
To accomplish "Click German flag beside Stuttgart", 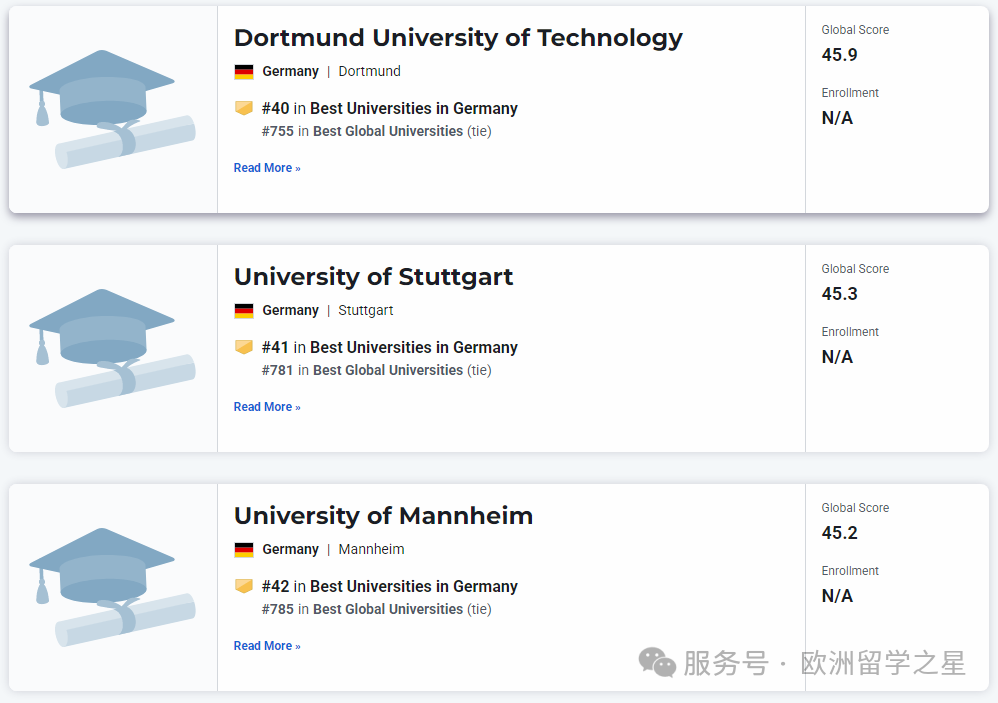I will click(244, 311).
